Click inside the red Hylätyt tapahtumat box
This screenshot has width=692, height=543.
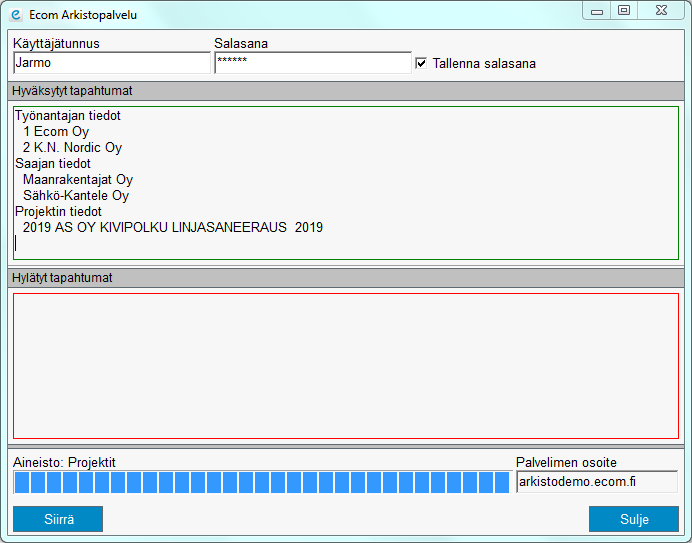pos(346,366)
